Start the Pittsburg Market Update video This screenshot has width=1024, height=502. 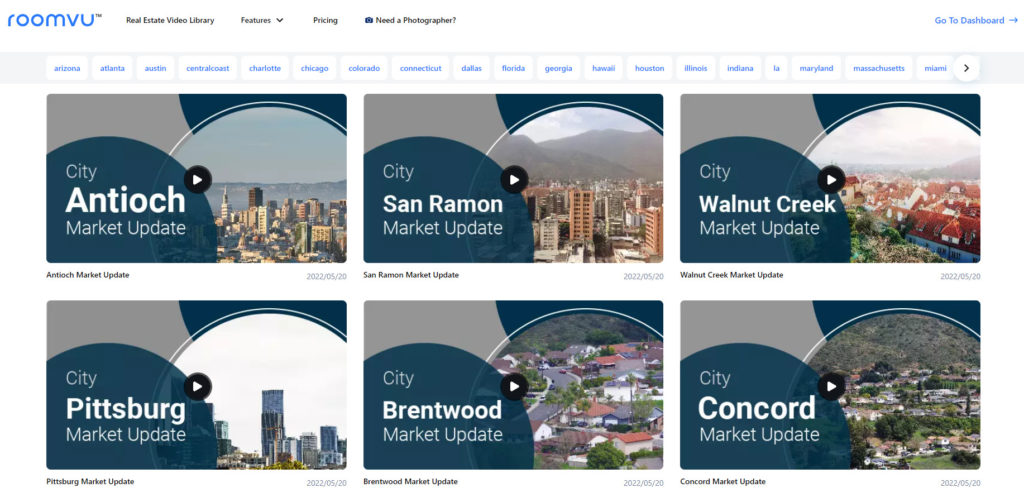tap(197, 387)
